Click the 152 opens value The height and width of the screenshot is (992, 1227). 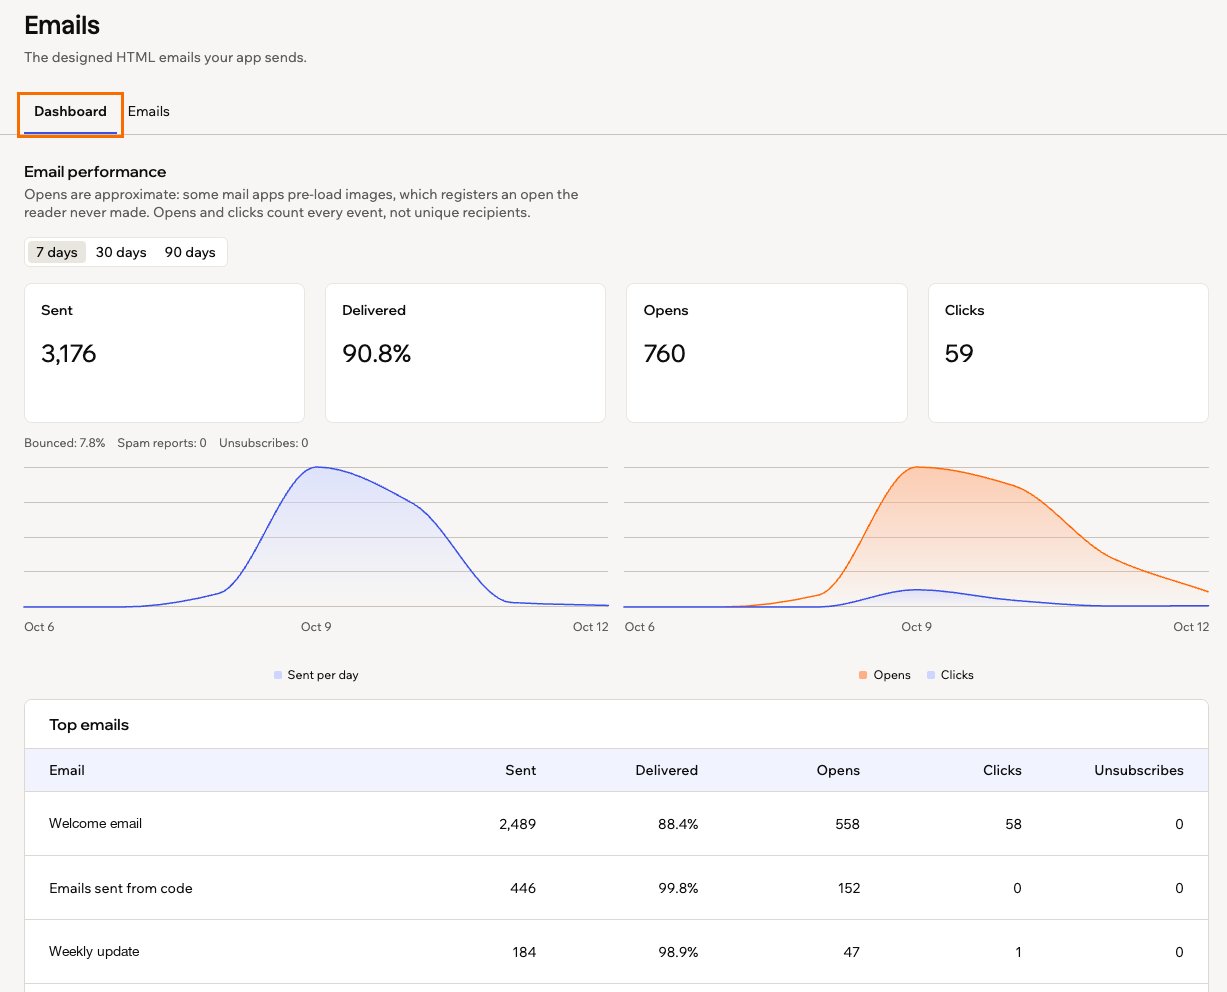point(849,888)
